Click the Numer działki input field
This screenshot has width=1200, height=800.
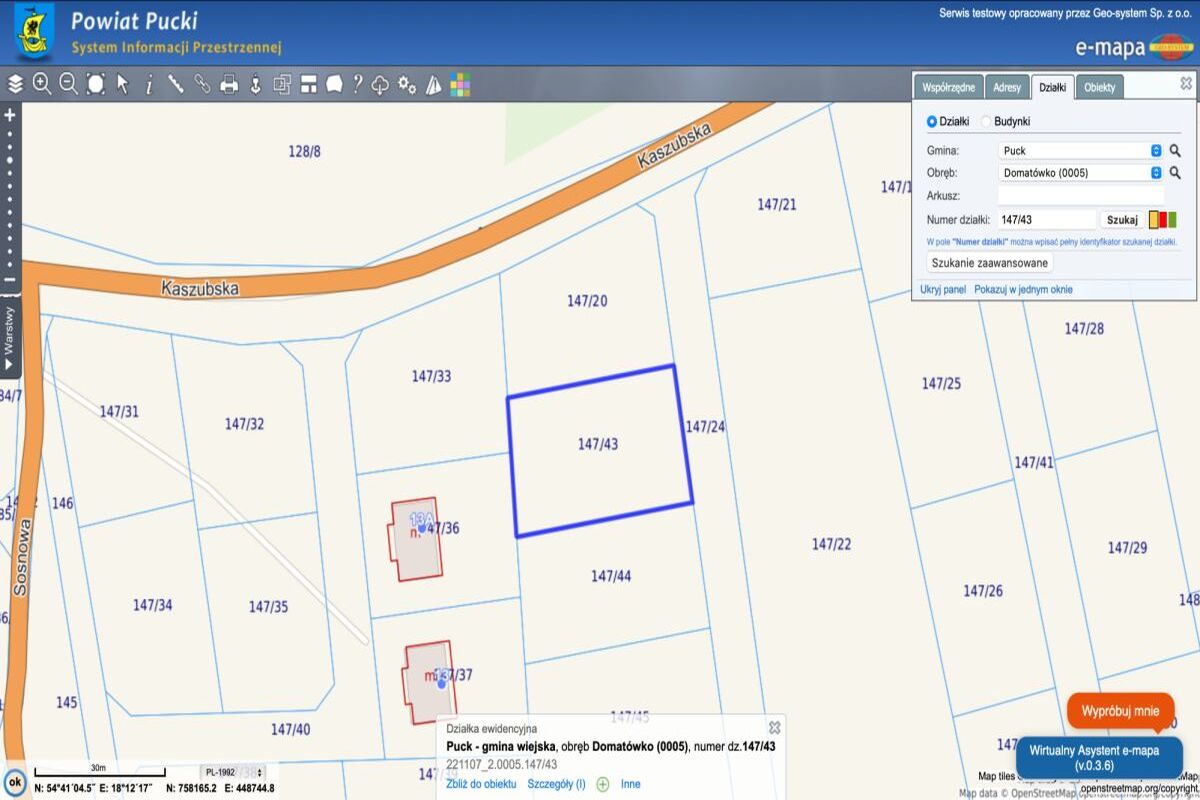click(x=1046, y=220)
